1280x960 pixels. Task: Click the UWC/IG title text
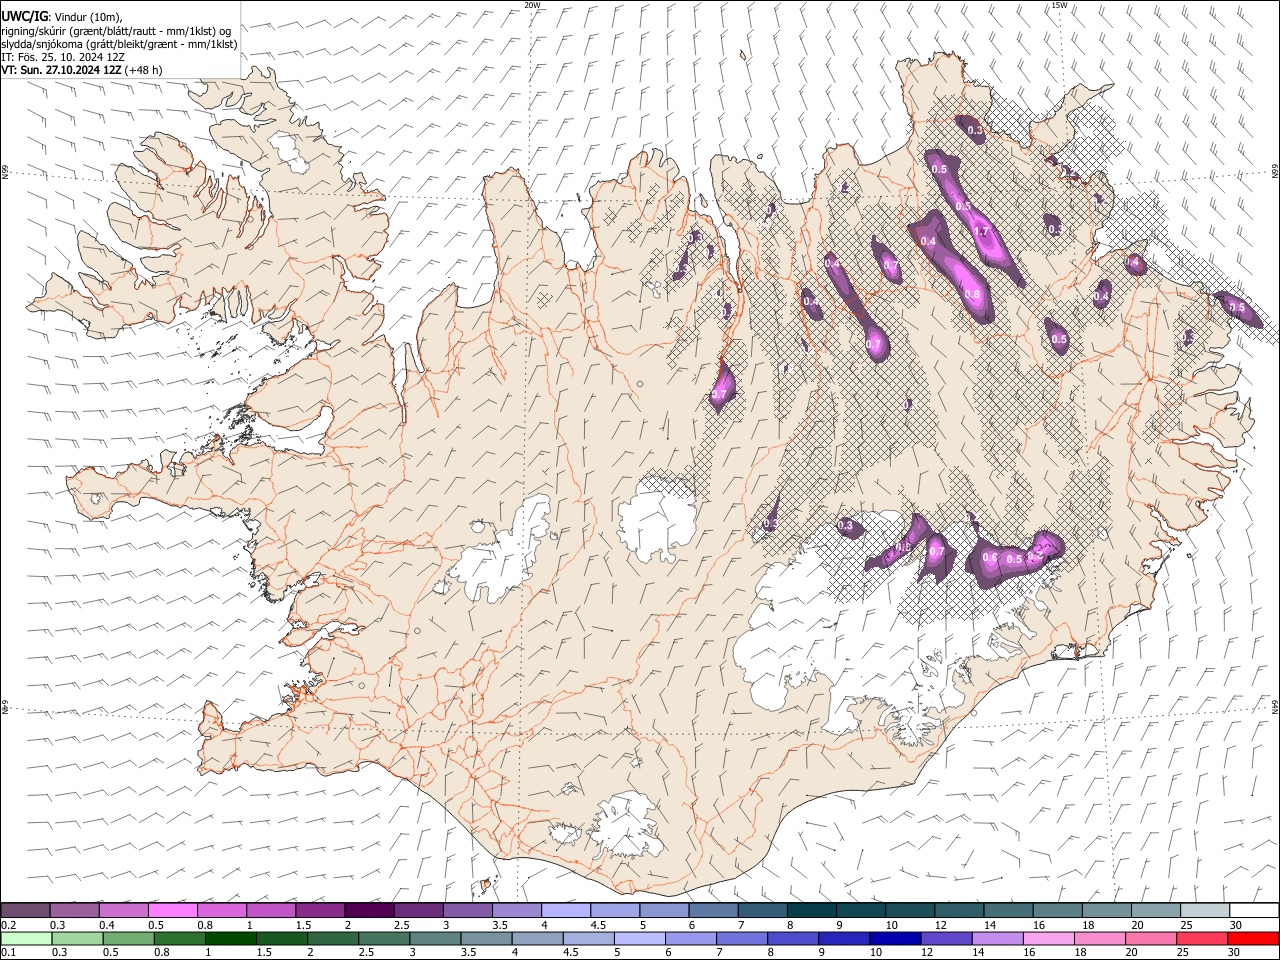pyautogui.click(x=25, y=16)
